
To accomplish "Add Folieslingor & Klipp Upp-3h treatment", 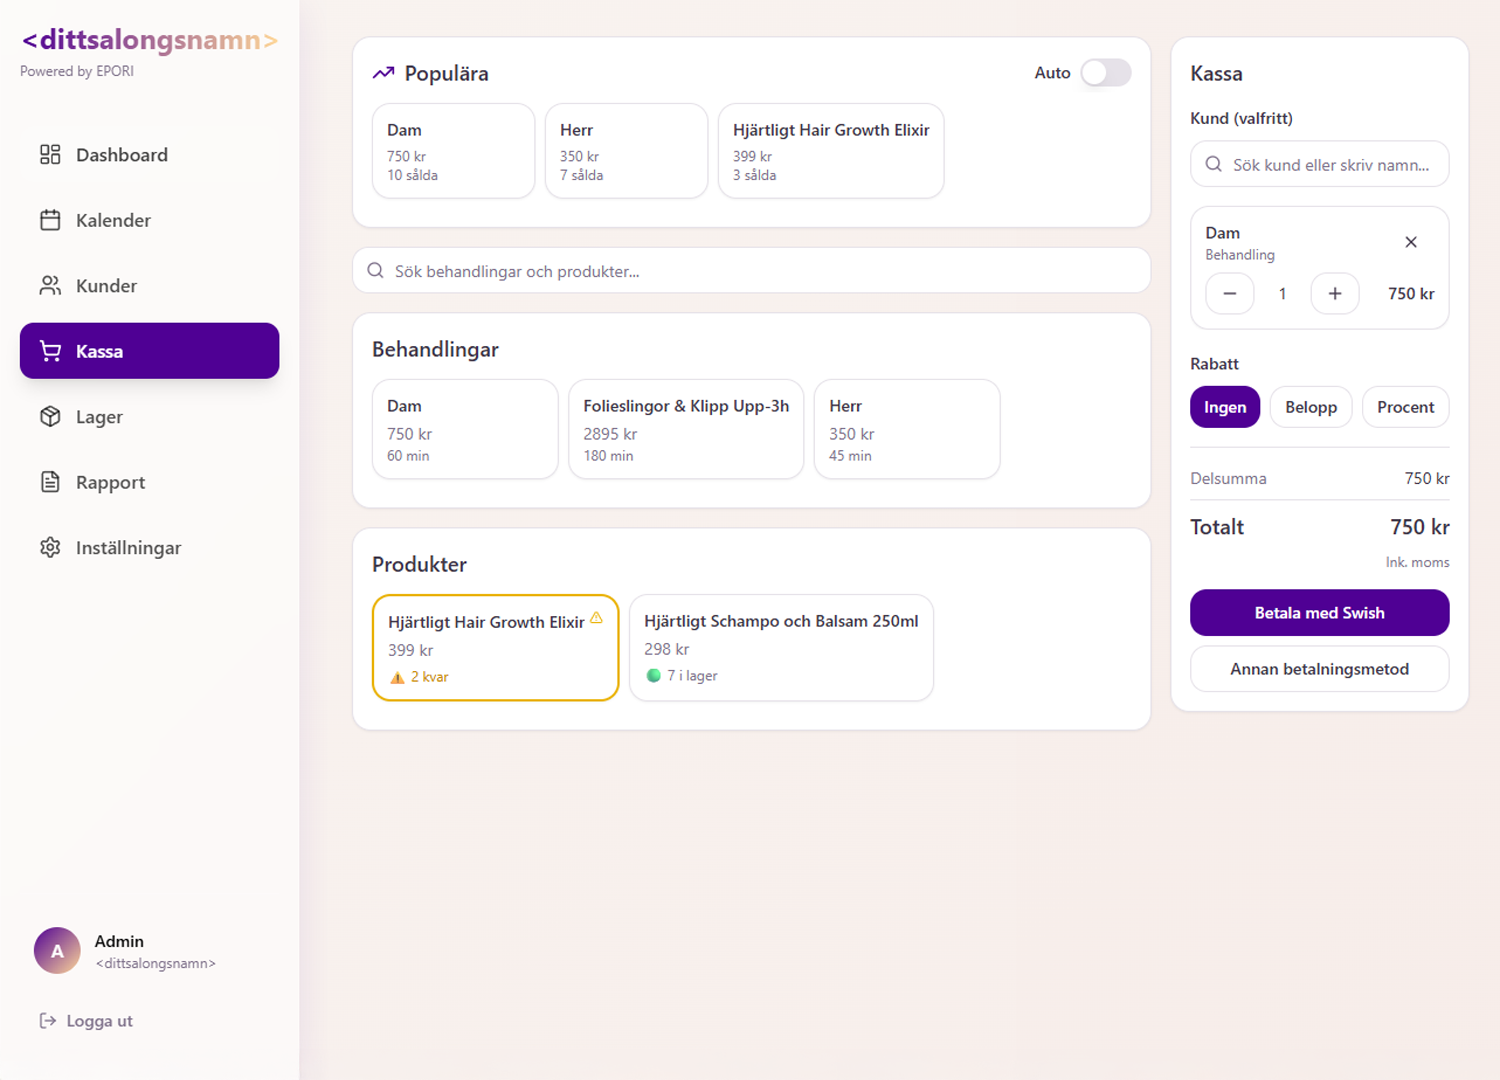I will click(x=685, y=429).
